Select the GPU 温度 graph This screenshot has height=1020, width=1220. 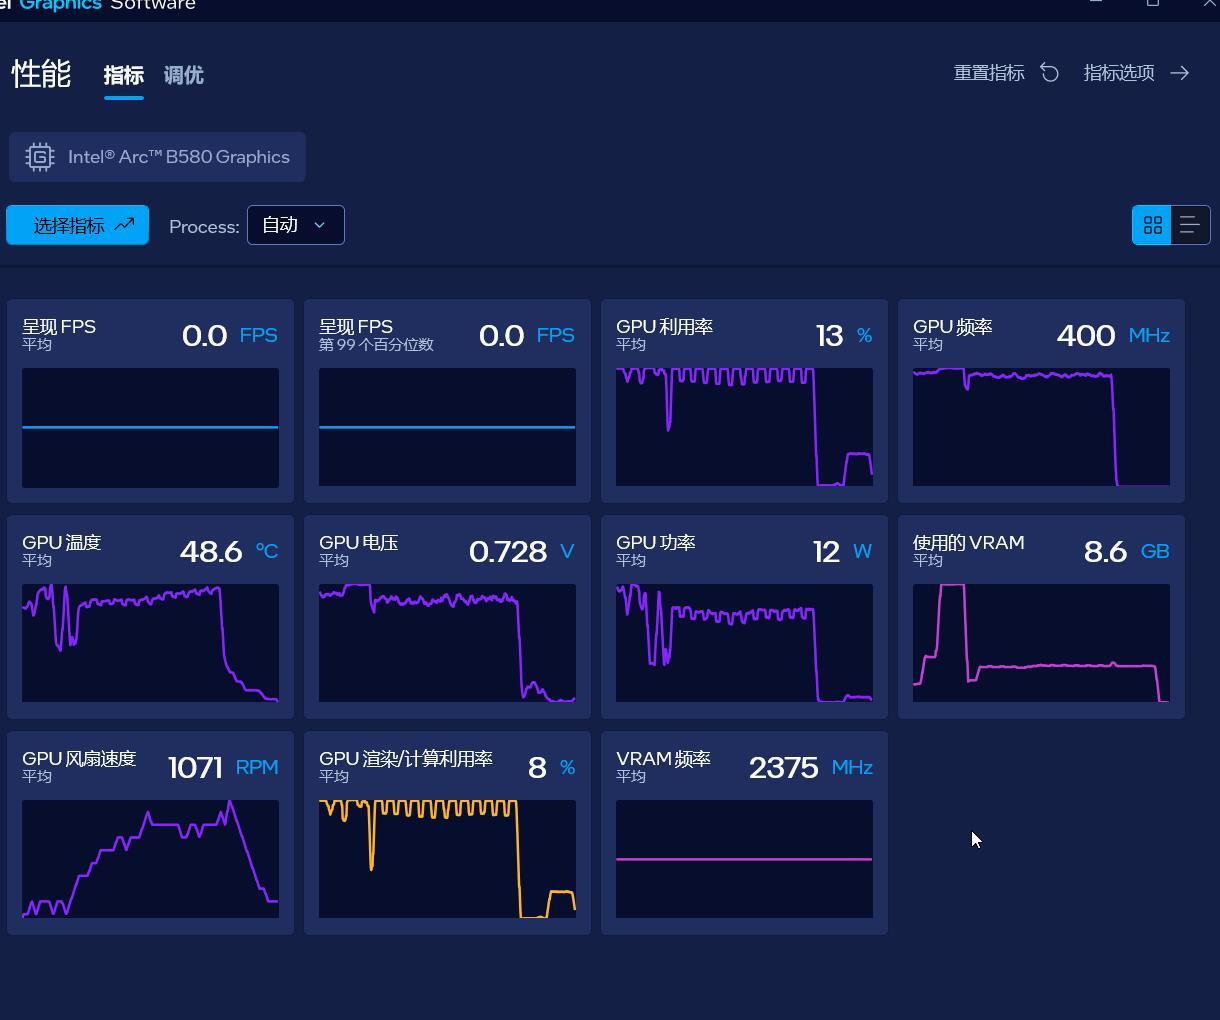[150, 643]
